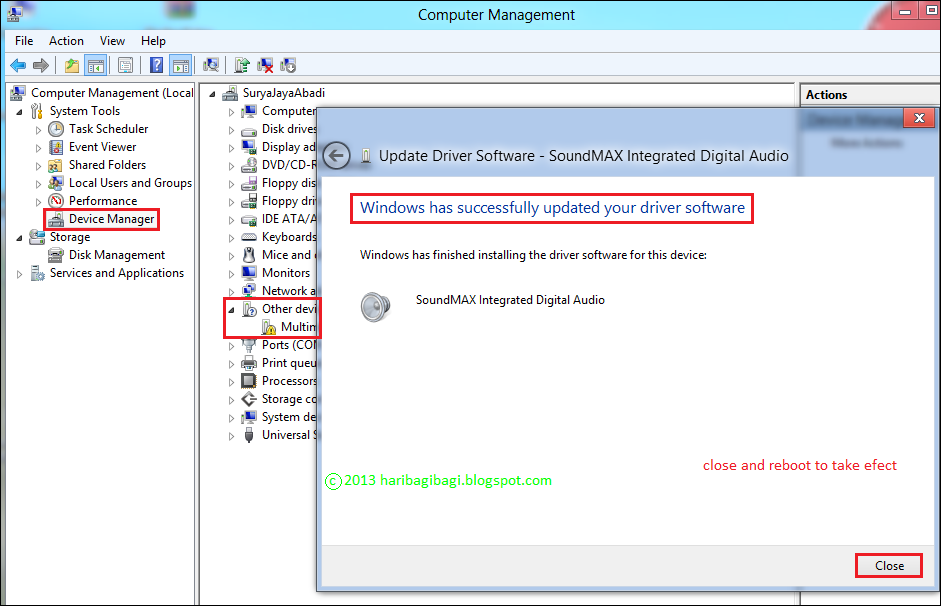Click the blue Help question mark icon
941x606 pixels.
tap(156, 65)
